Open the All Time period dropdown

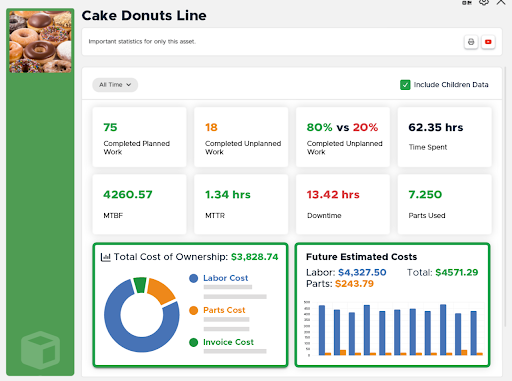tap(115, 85)
